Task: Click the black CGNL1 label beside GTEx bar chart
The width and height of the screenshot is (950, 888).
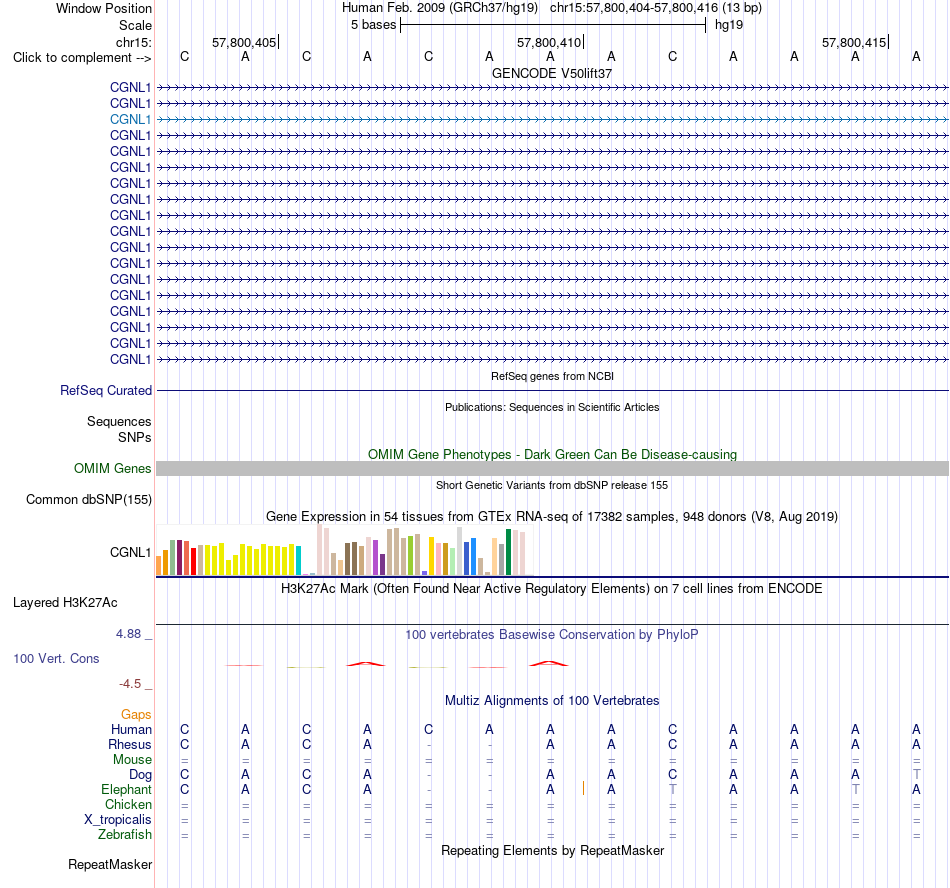Action: tap(130, 552)
